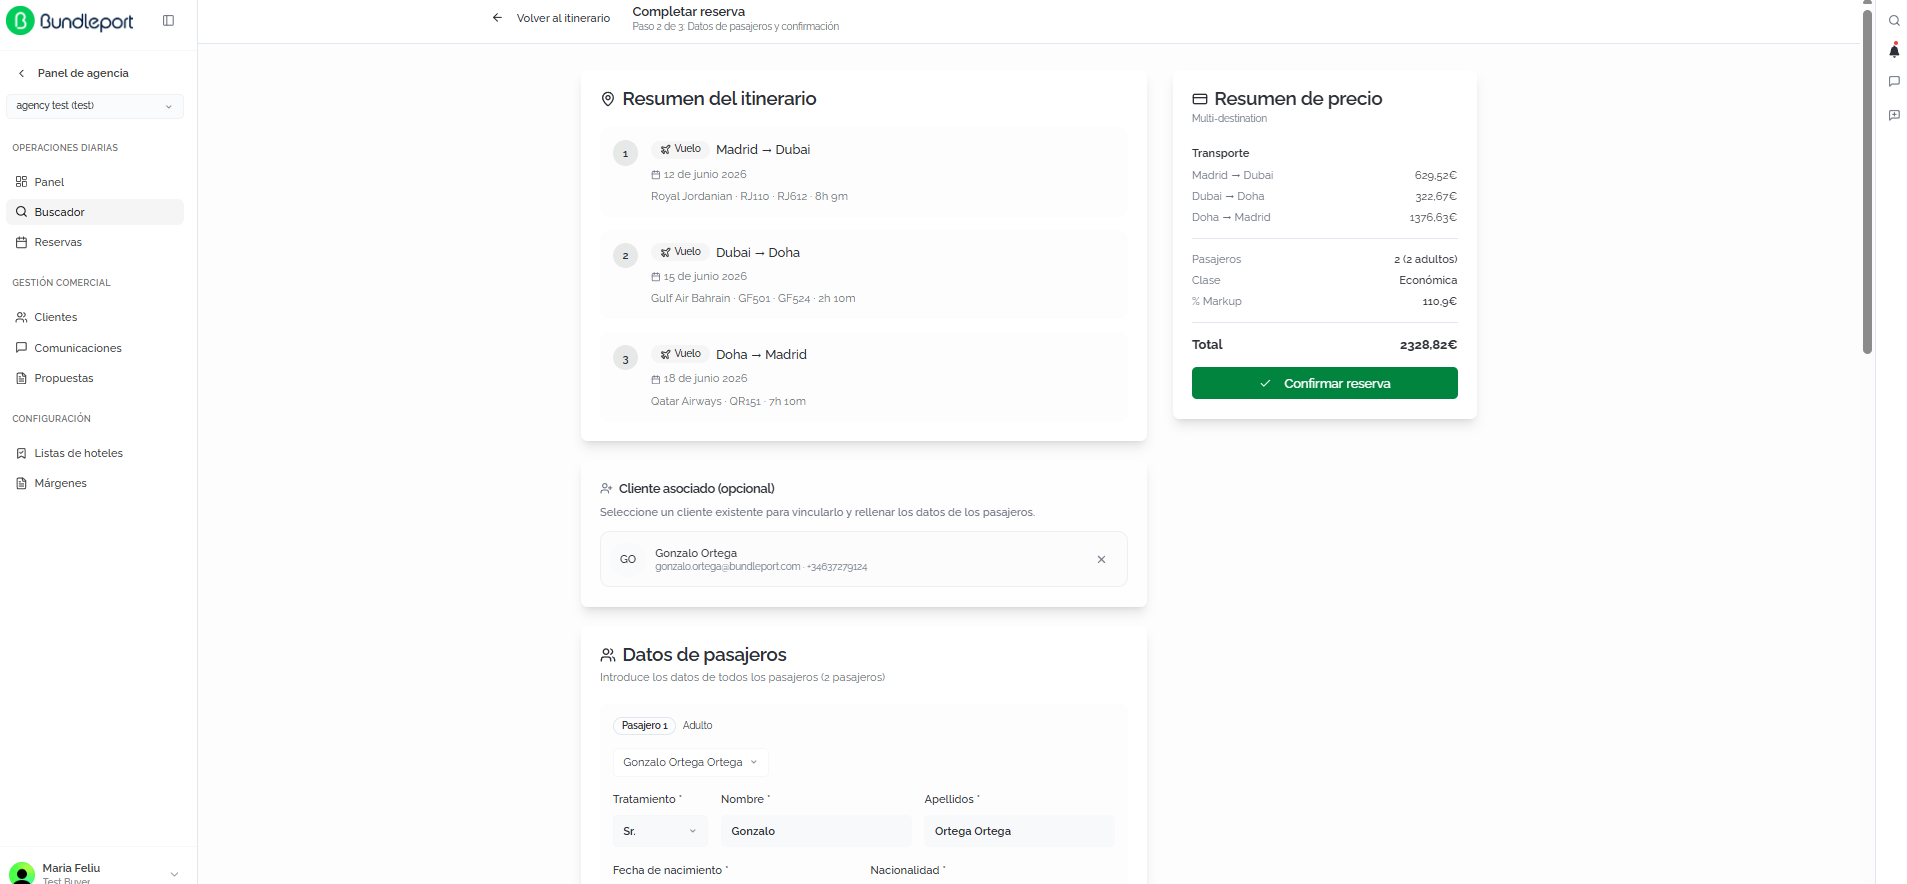
Task: Open the Gonzalo Ortega Ortega passenger selector
Action: click(x=690, y=762)
